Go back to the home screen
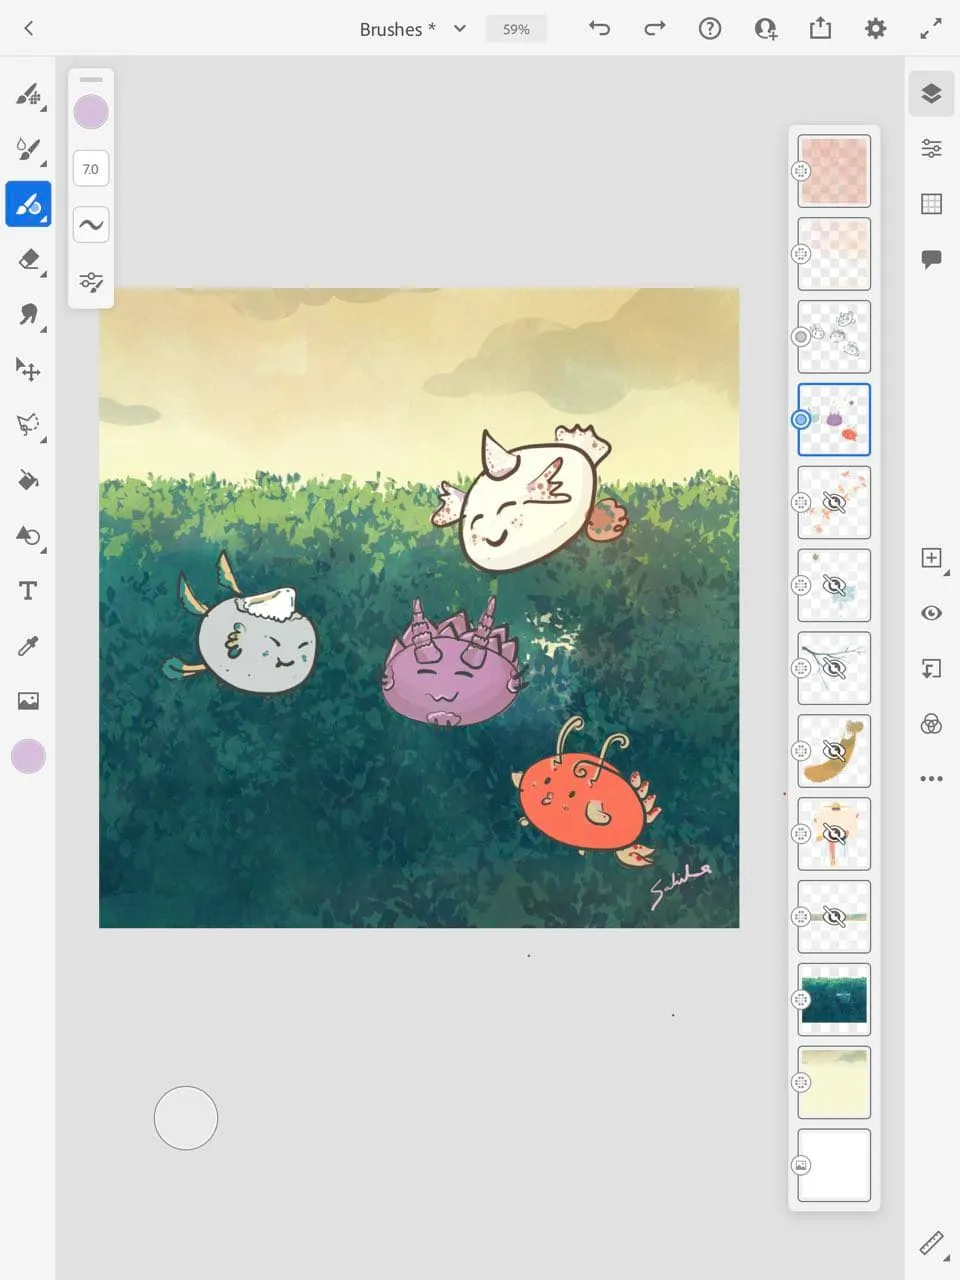This screenshot has height=1280, width=960. pyautogui.click(x=28, y=28)
